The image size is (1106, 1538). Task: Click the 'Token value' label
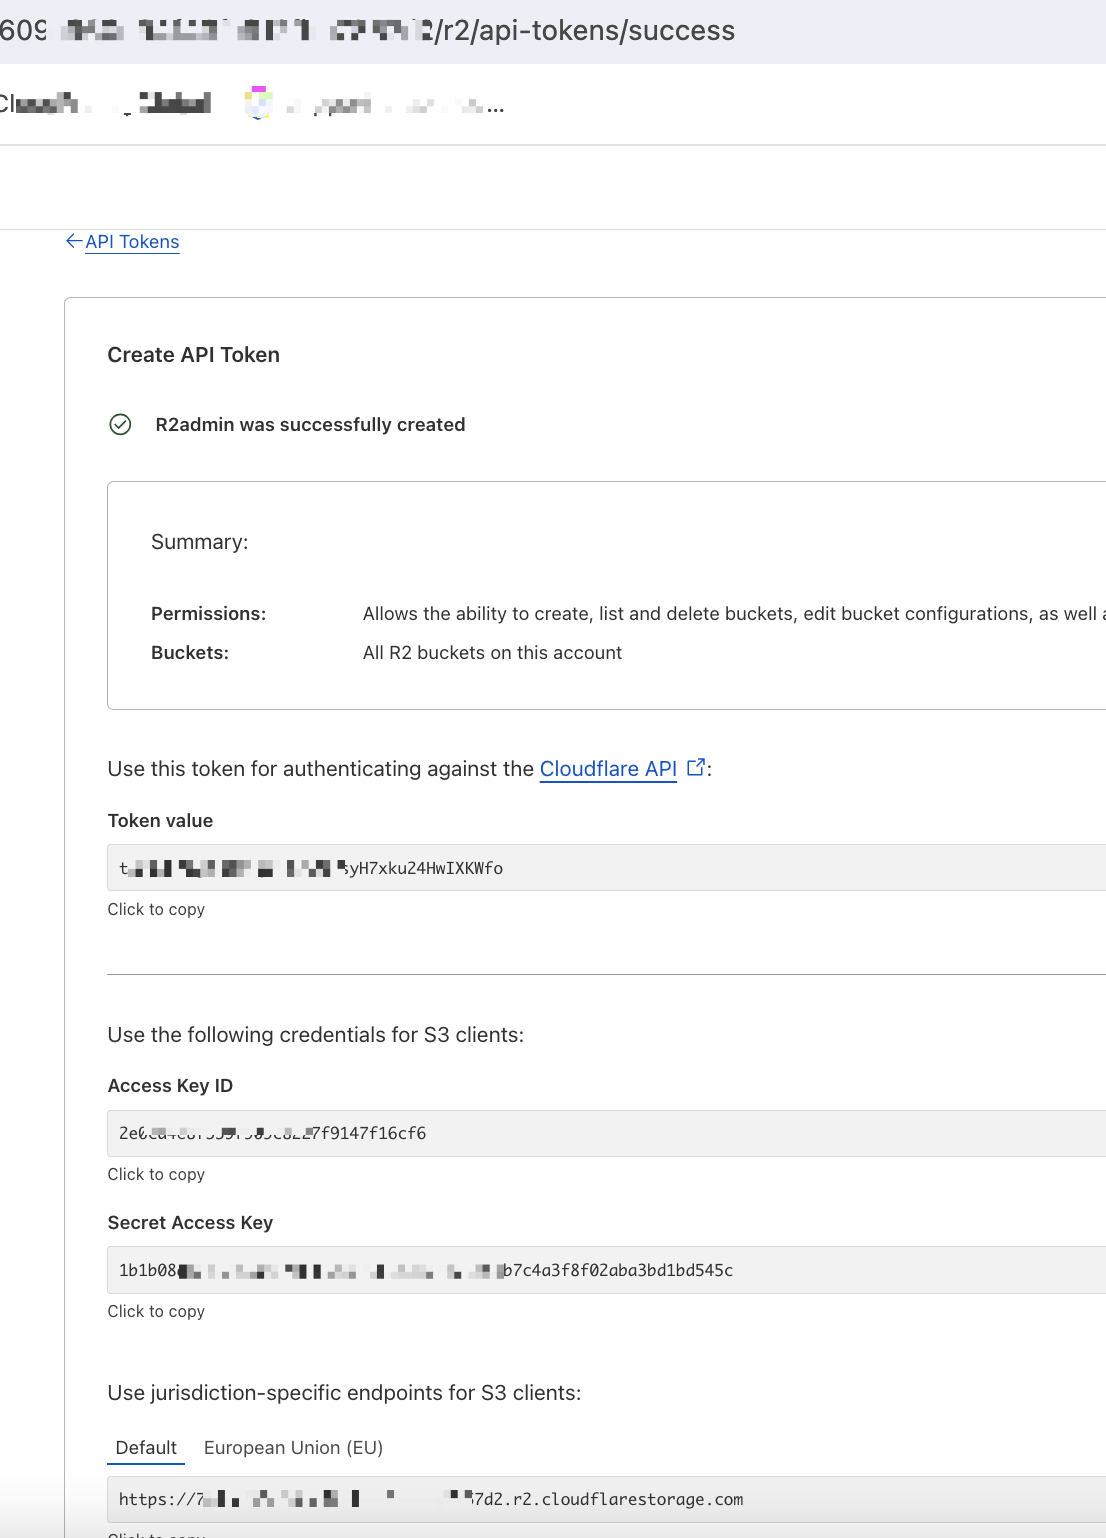click(160, 821)
